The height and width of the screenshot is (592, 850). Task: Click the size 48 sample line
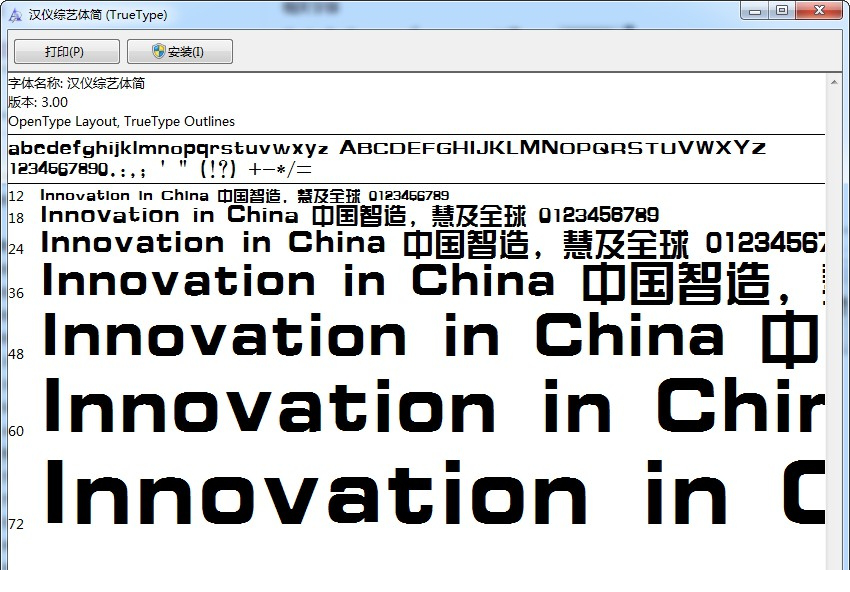click(x=433, y=338)
